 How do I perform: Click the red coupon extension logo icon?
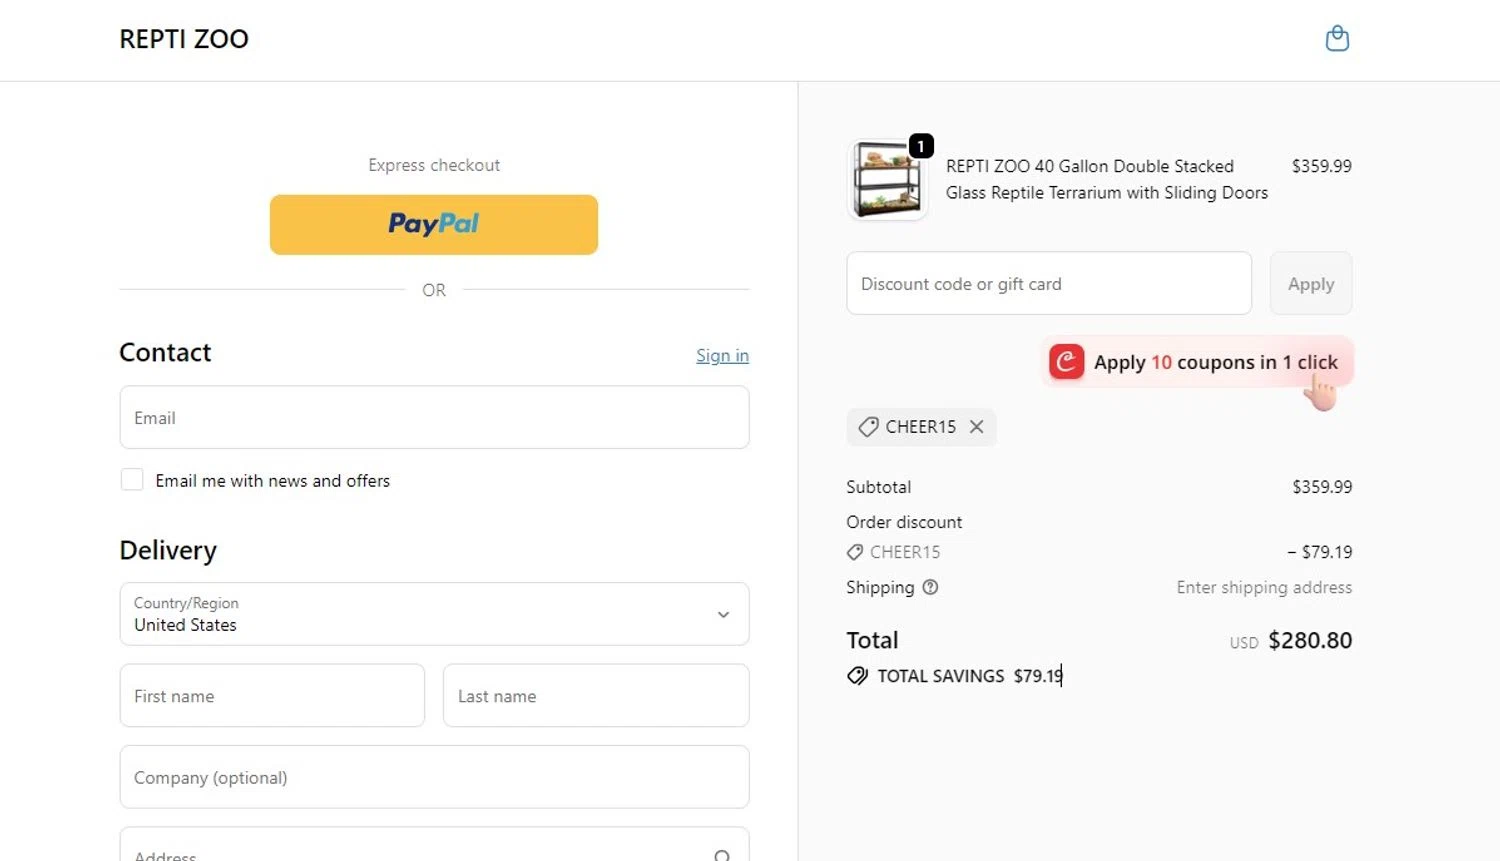1066,361
